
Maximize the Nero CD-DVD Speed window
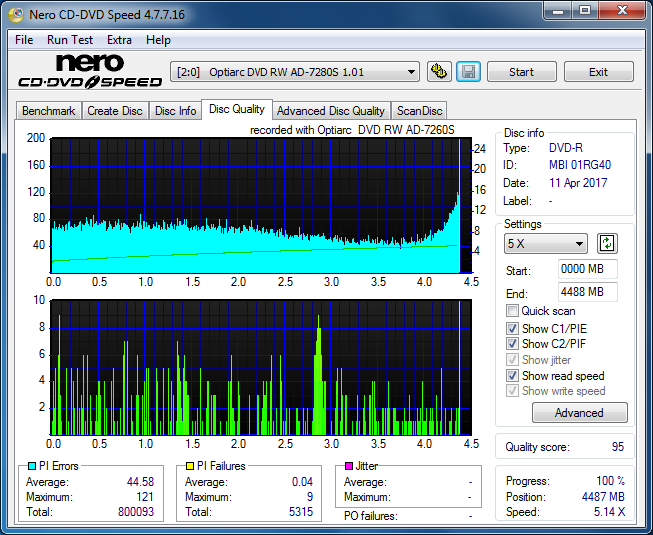click(585, 11)
